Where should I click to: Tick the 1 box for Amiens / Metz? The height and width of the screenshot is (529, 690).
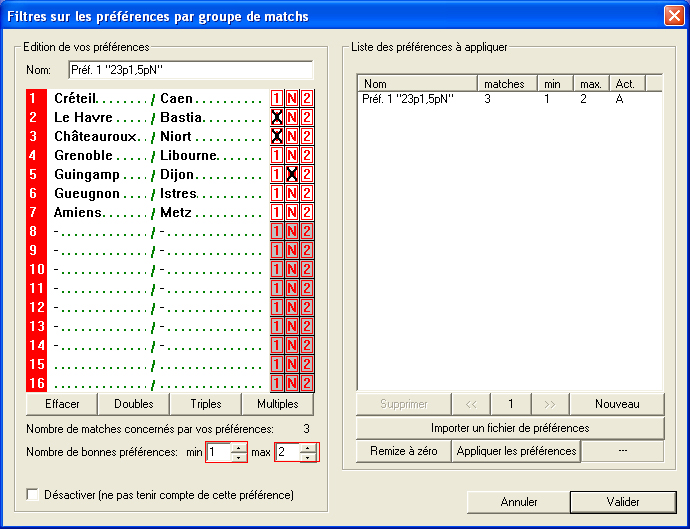pyautogui.click(x=276, y=212)
